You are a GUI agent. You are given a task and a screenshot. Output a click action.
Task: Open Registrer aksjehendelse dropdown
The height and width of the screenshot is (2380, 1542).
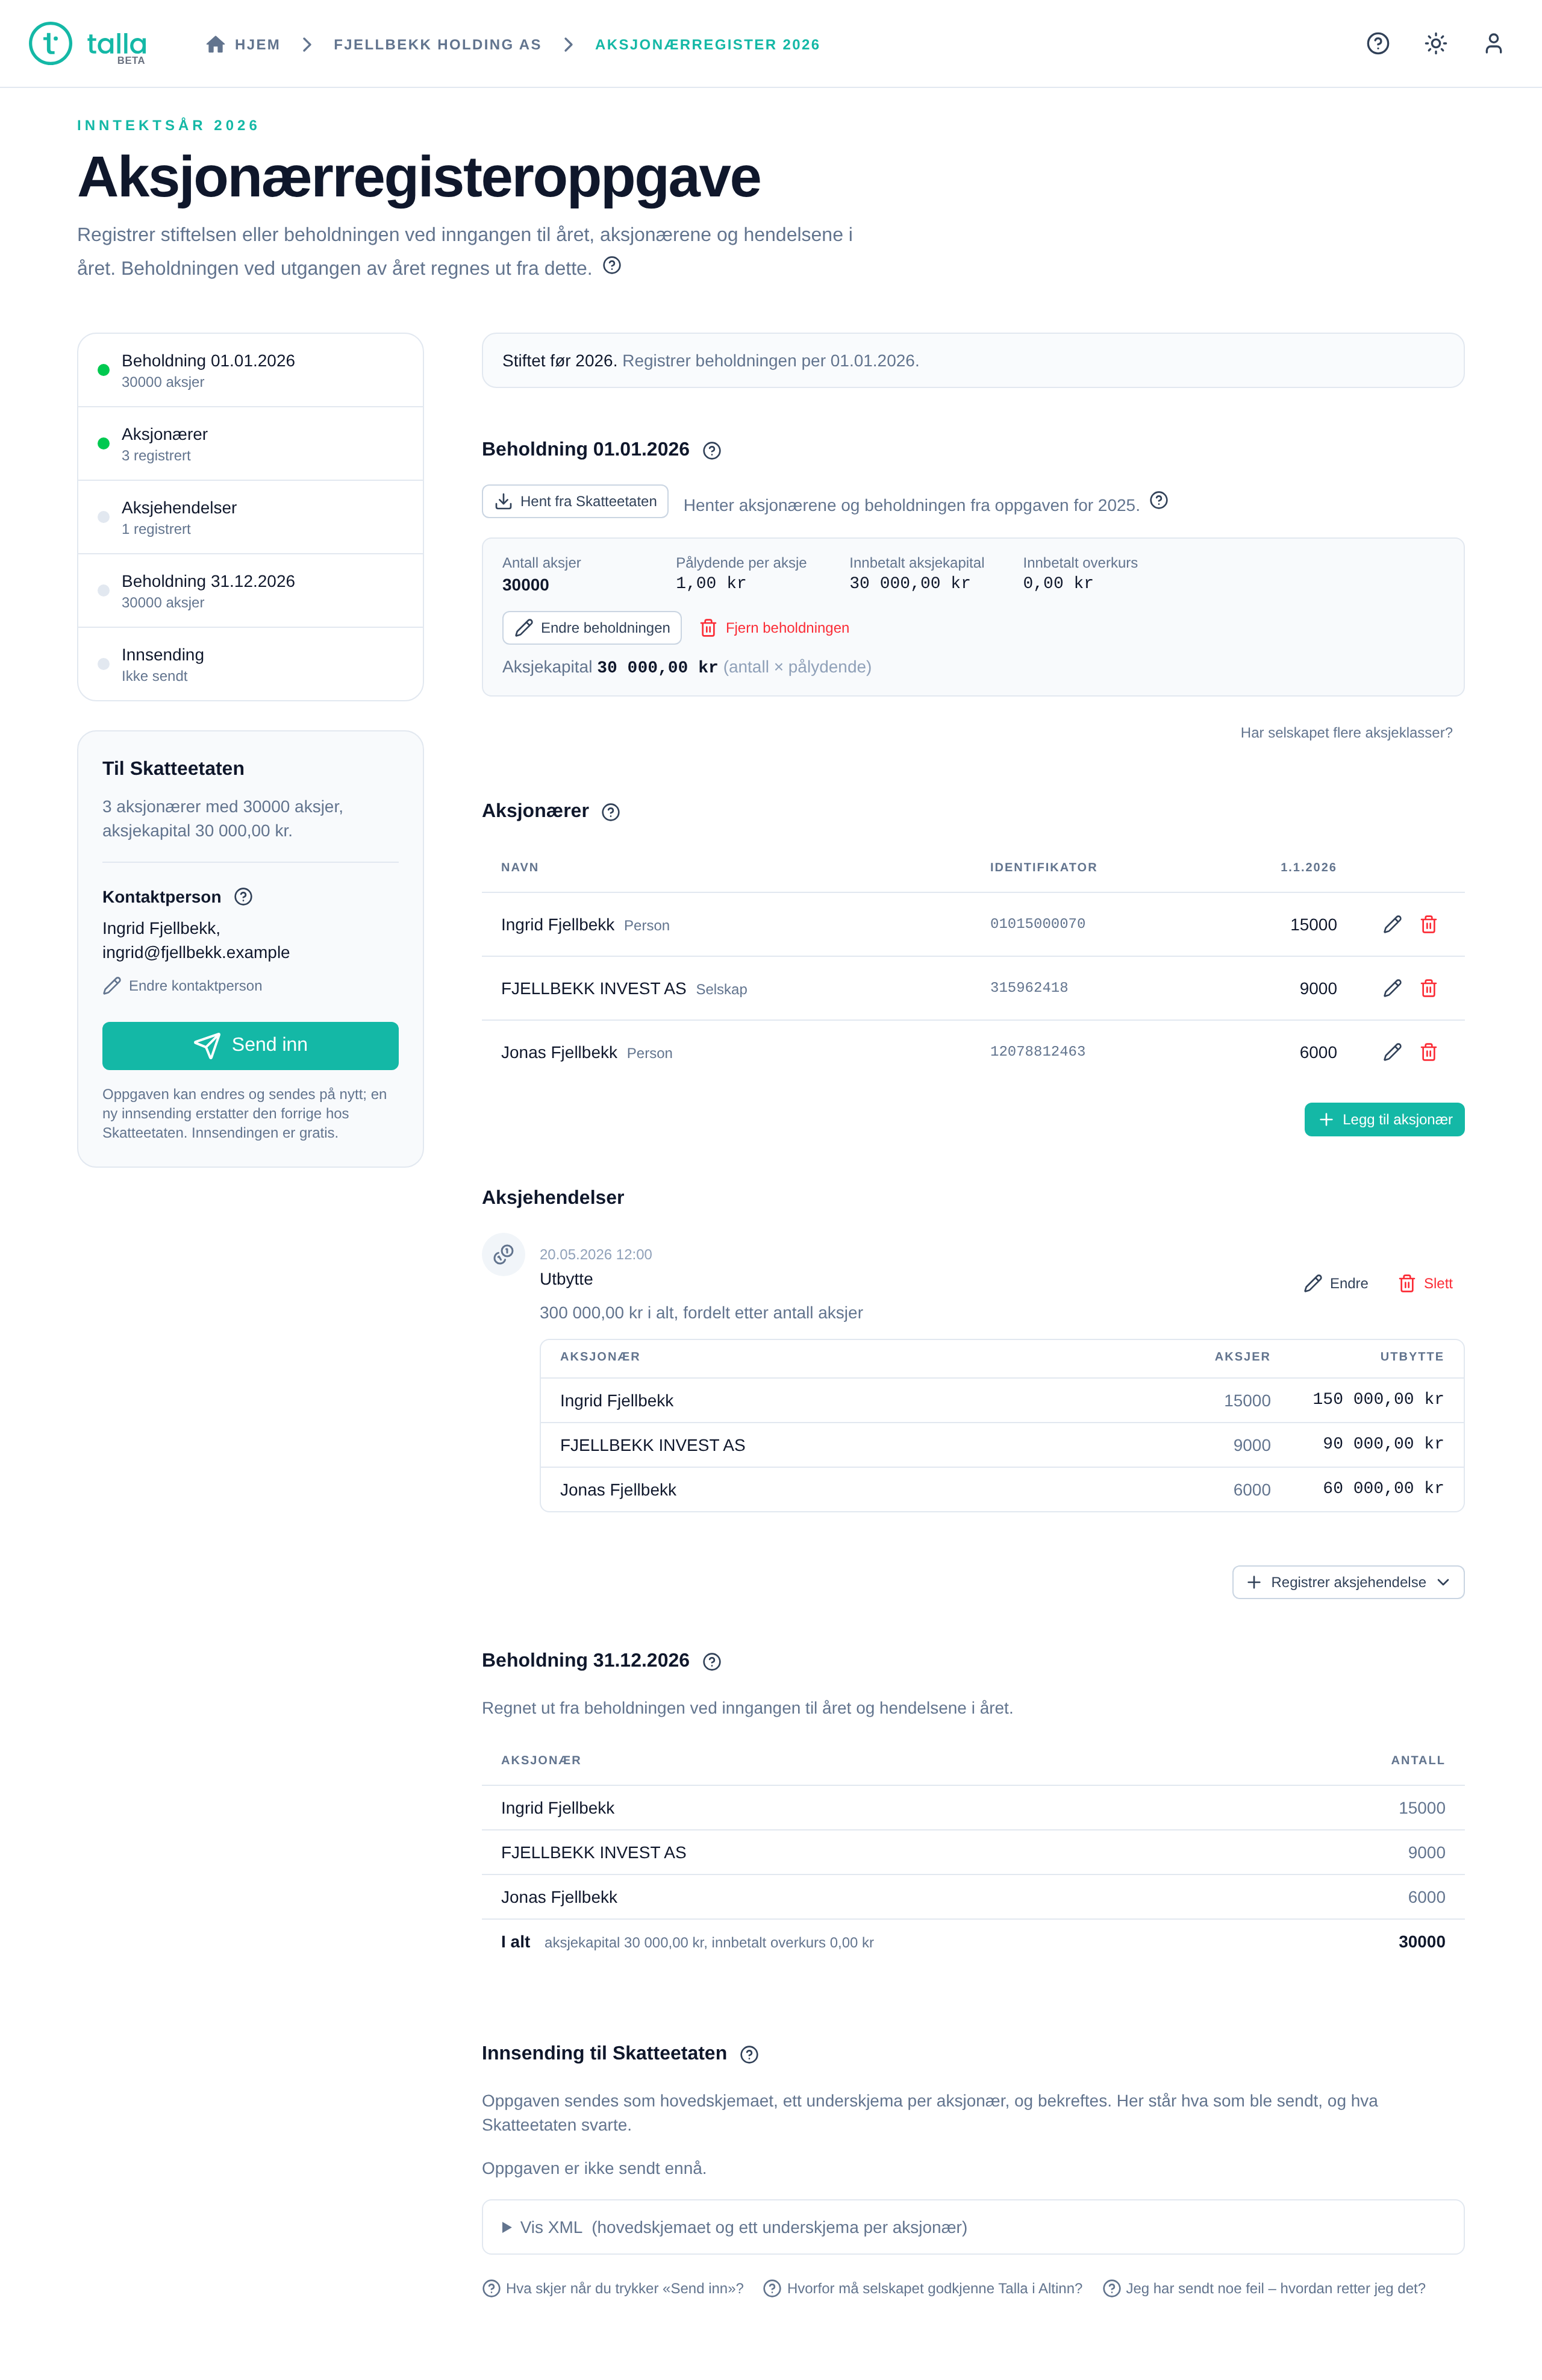[x=1348, y=1582]
